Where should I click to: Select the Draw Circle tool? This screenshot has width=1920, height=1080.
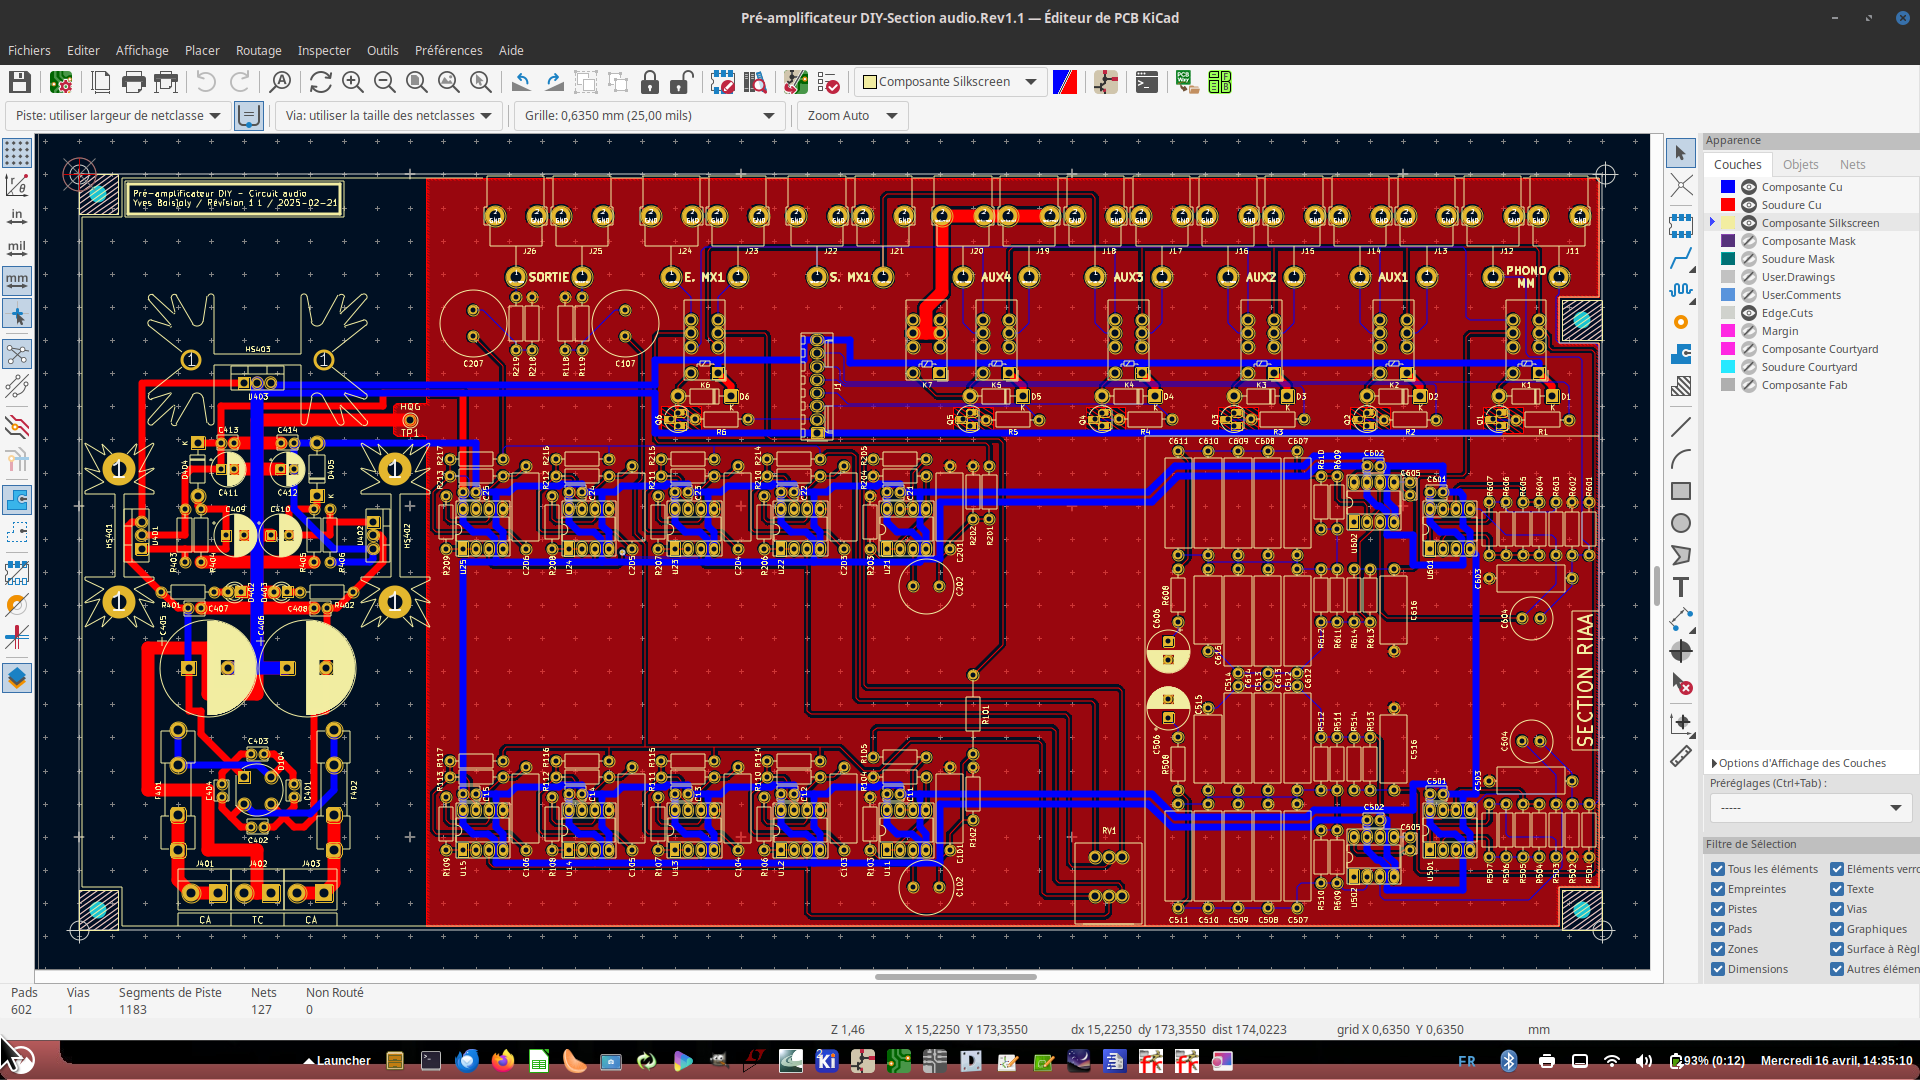[1681, 523]
